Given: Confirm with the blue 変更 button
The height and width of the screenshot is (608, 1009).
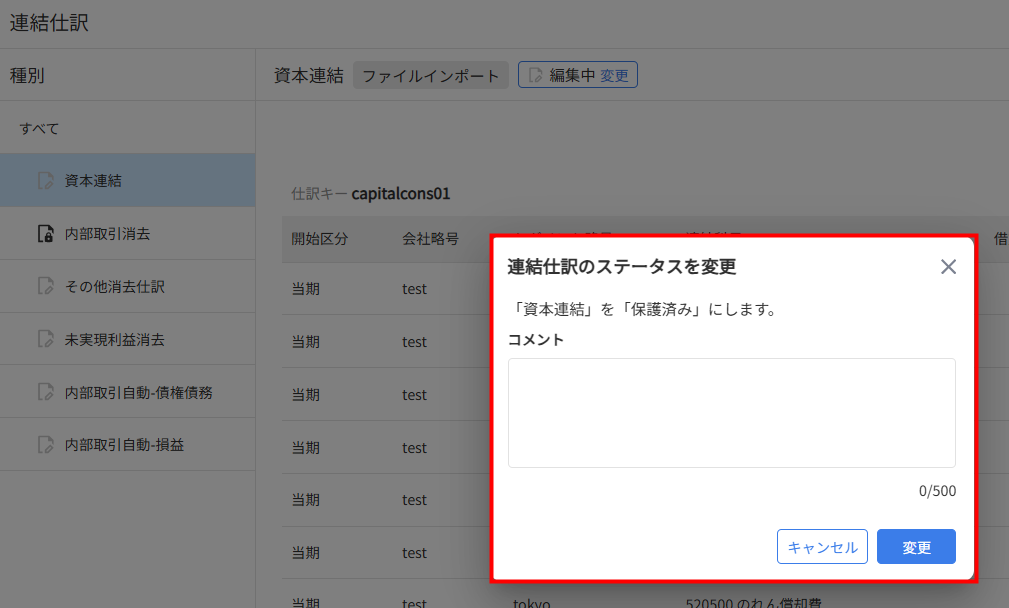Looking at the screenshot, I should point(916,547).
